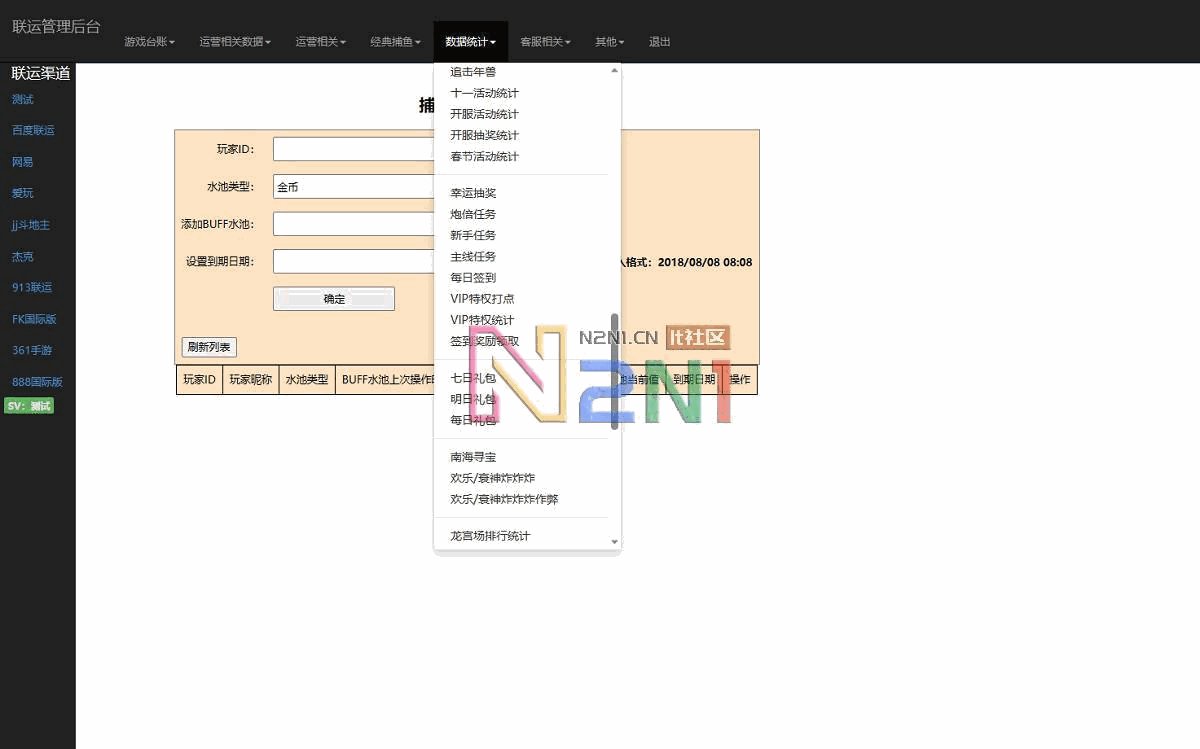Expand the 客服相关 dropdown
The width and height of the screenshot is (1200, 749).
[x=544, y=41]
